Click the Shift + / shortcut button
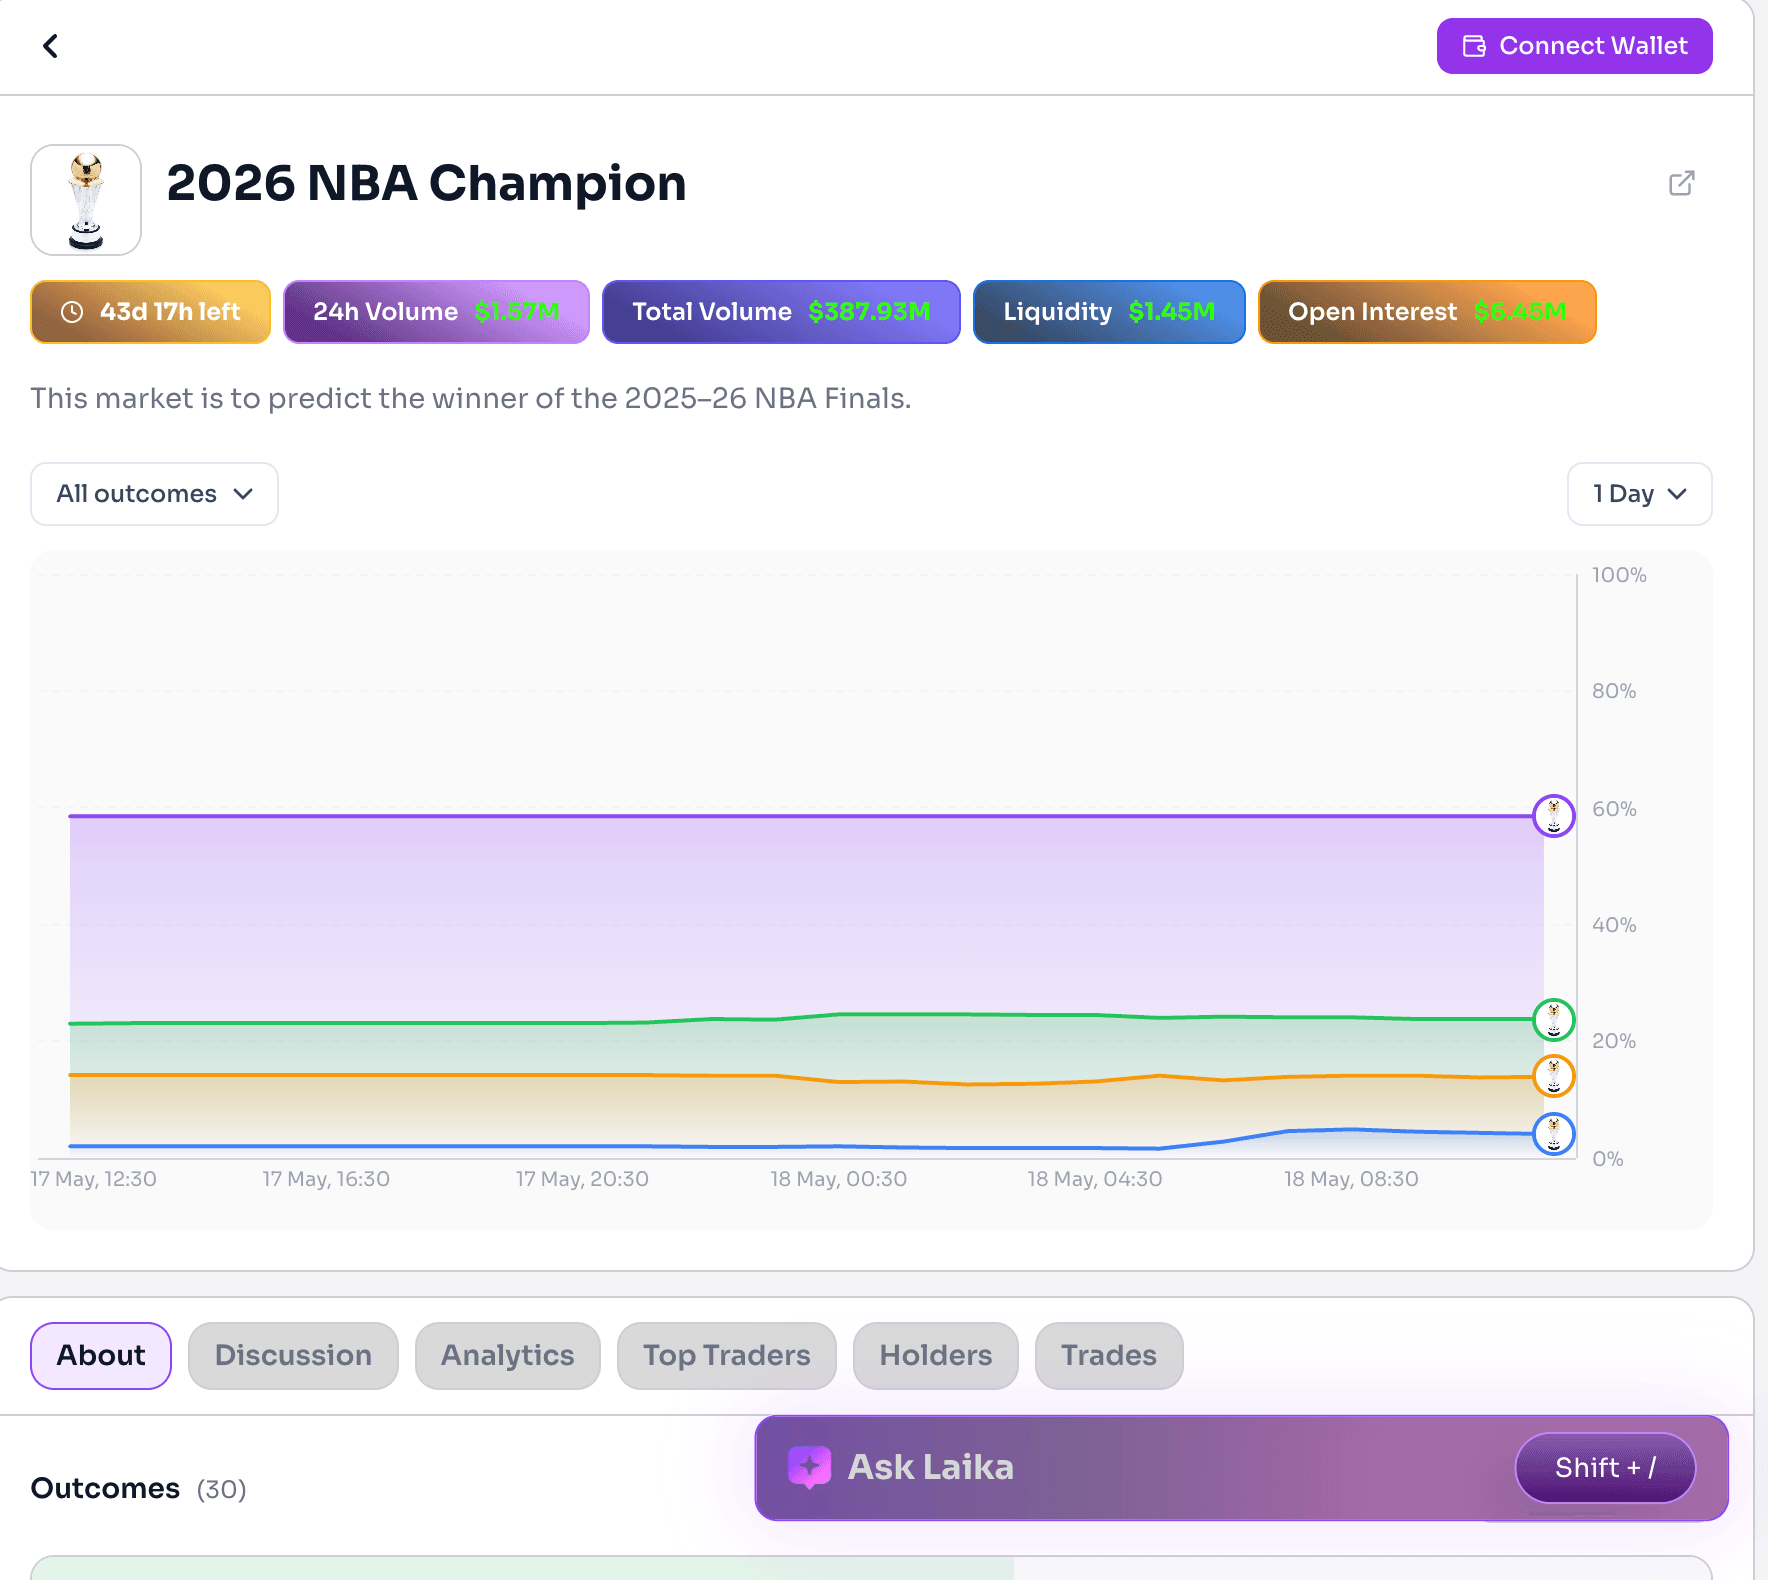Screen dimensions: 1768x1580 click(x=1605, y=1468)
